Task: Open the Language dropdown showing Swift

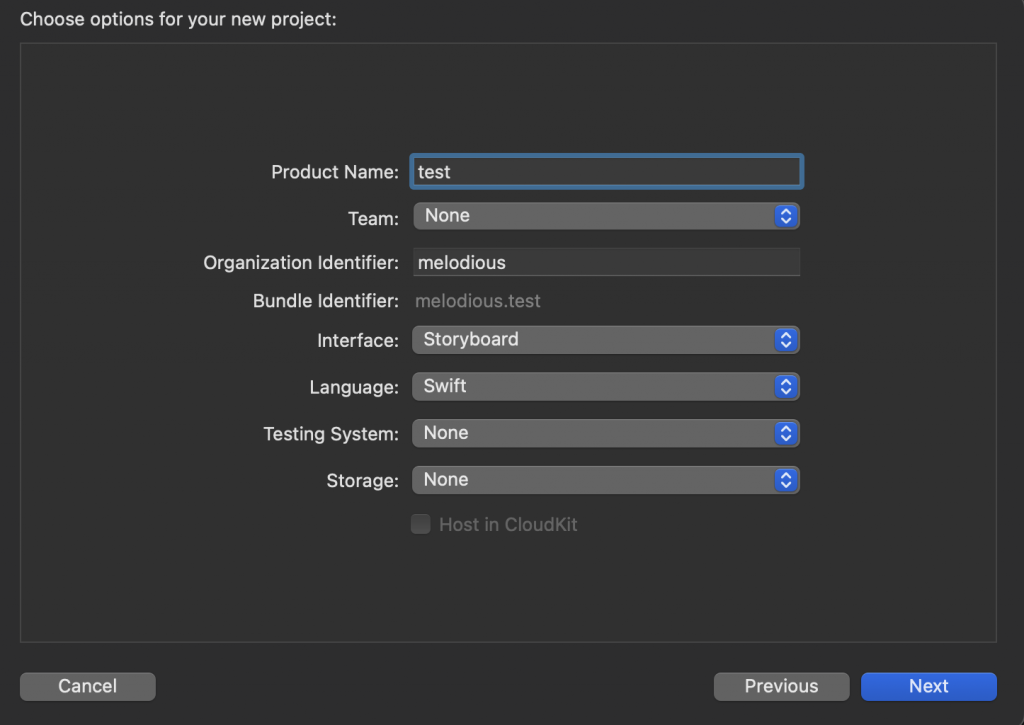Action: [x=592, y=386]
